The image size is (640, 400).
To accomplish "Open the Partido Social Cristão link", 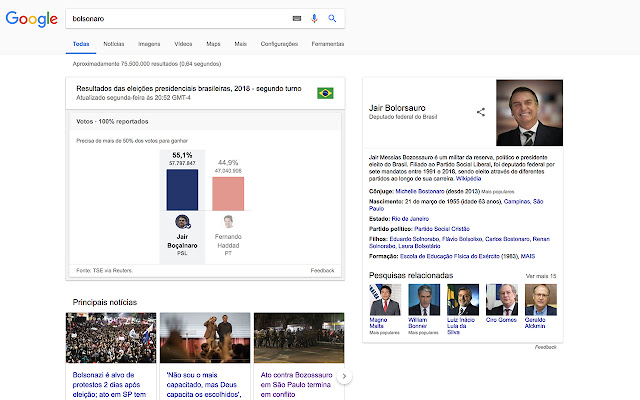I will coord(442,229).
